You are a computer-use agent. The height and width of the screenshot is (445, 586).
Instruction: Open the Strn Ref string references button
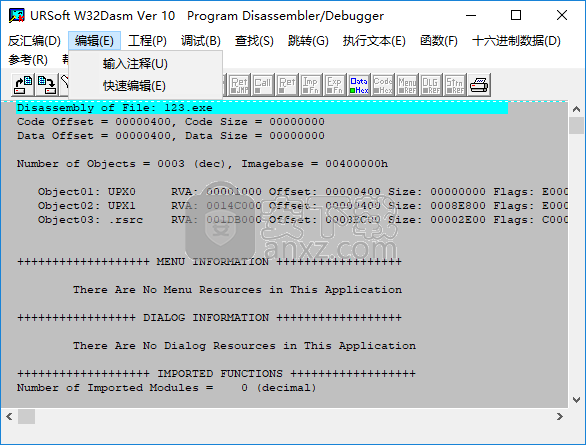[454, 85]
